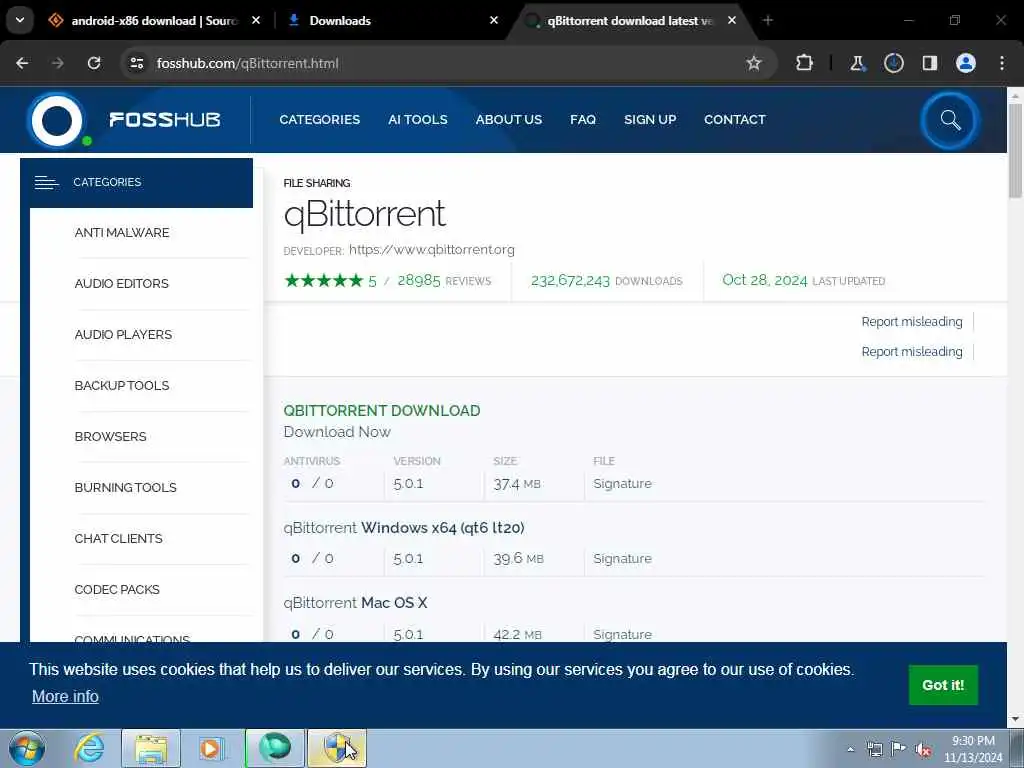Viewport: 1024px width, 768px height.
Task: Open the Extensions puzzle icon
Action: [805, 63]
